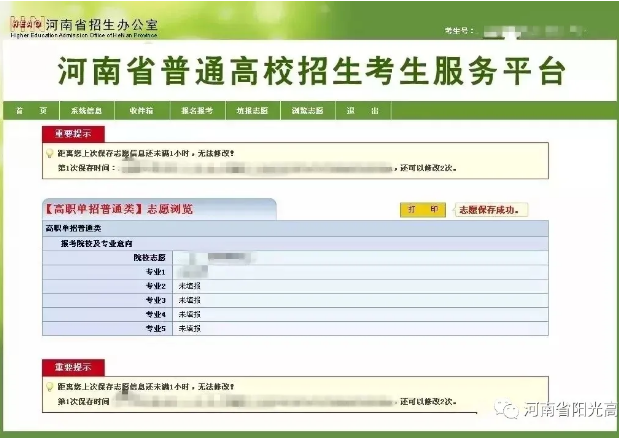This screenshot has width=619, height=439.
Task: Click 还可以修改2次 in the upper notice
Action: (428, 168)
